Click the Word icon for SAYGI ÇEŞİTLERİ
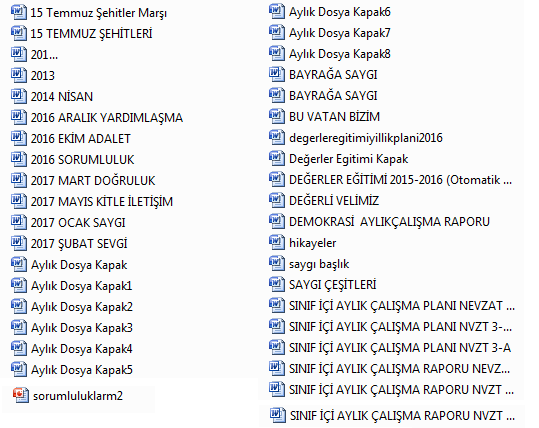The width and height of the screenshot is (539, 428). point(277,285)
